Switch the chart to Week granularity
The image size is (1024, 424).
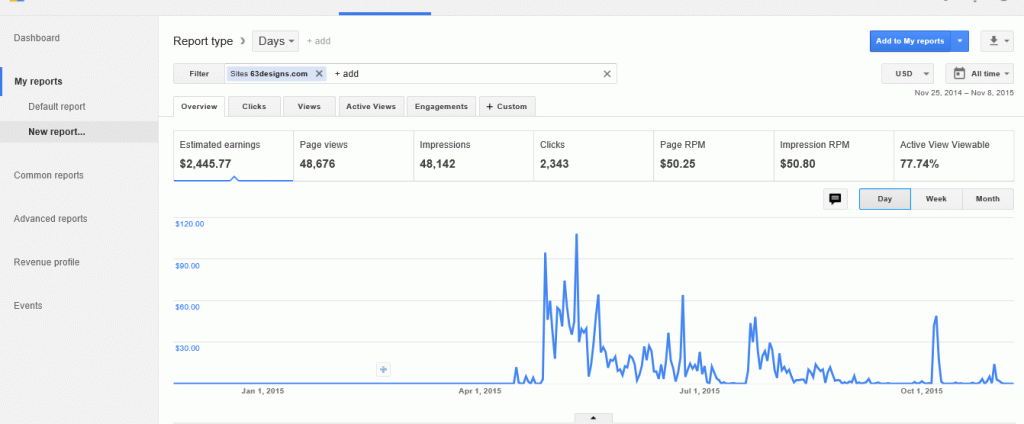936,199
